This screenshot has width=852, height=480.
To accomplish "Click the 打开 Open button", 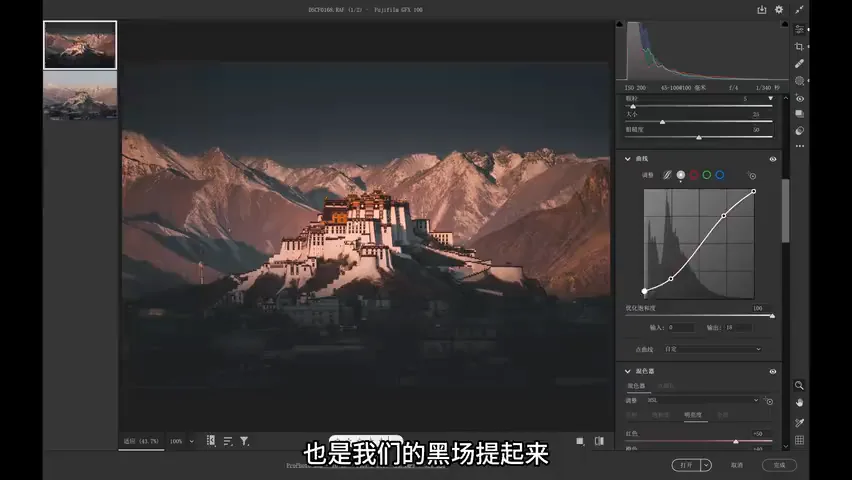I will [x=687, y=465].
